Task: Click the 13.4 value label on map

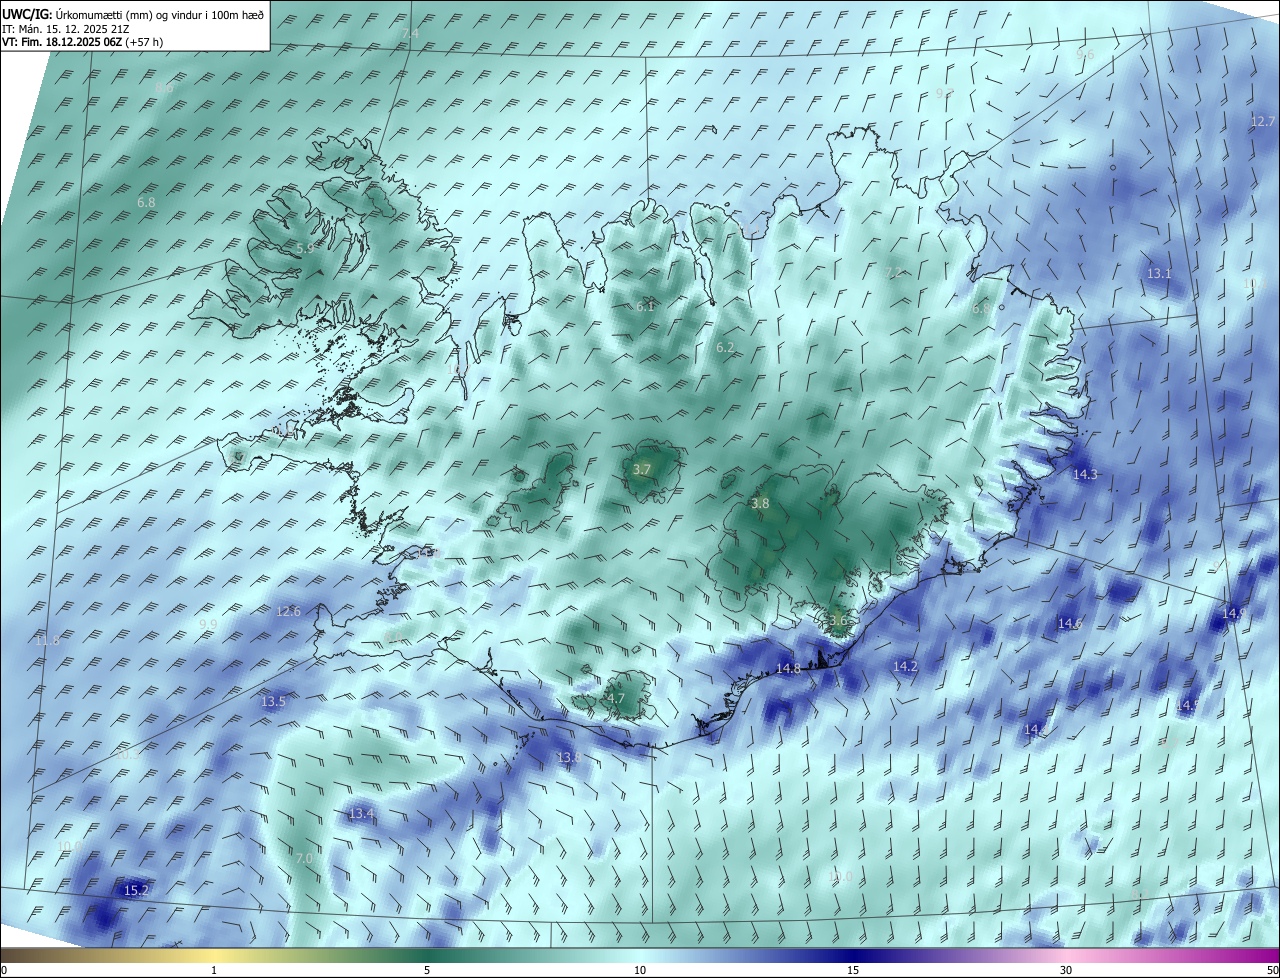Action: [x=361, y=814]
